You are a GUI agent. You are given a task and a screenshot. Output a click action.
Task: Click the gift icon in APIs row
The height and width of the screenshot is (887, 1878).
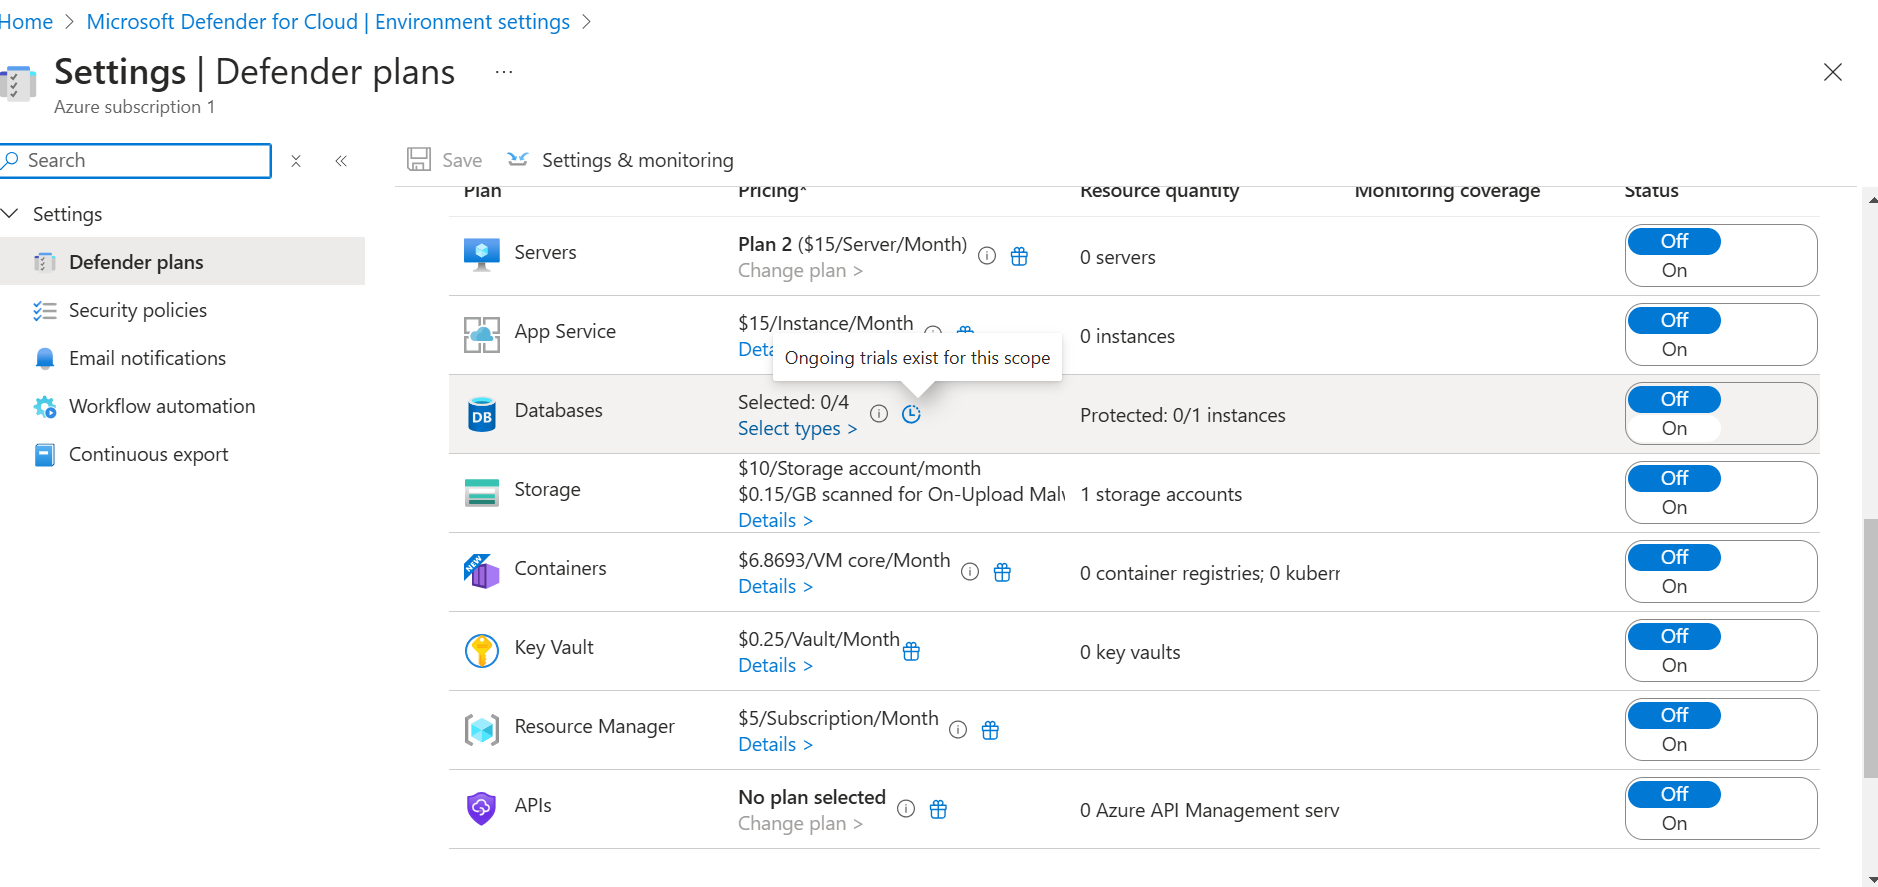point(938,809)
